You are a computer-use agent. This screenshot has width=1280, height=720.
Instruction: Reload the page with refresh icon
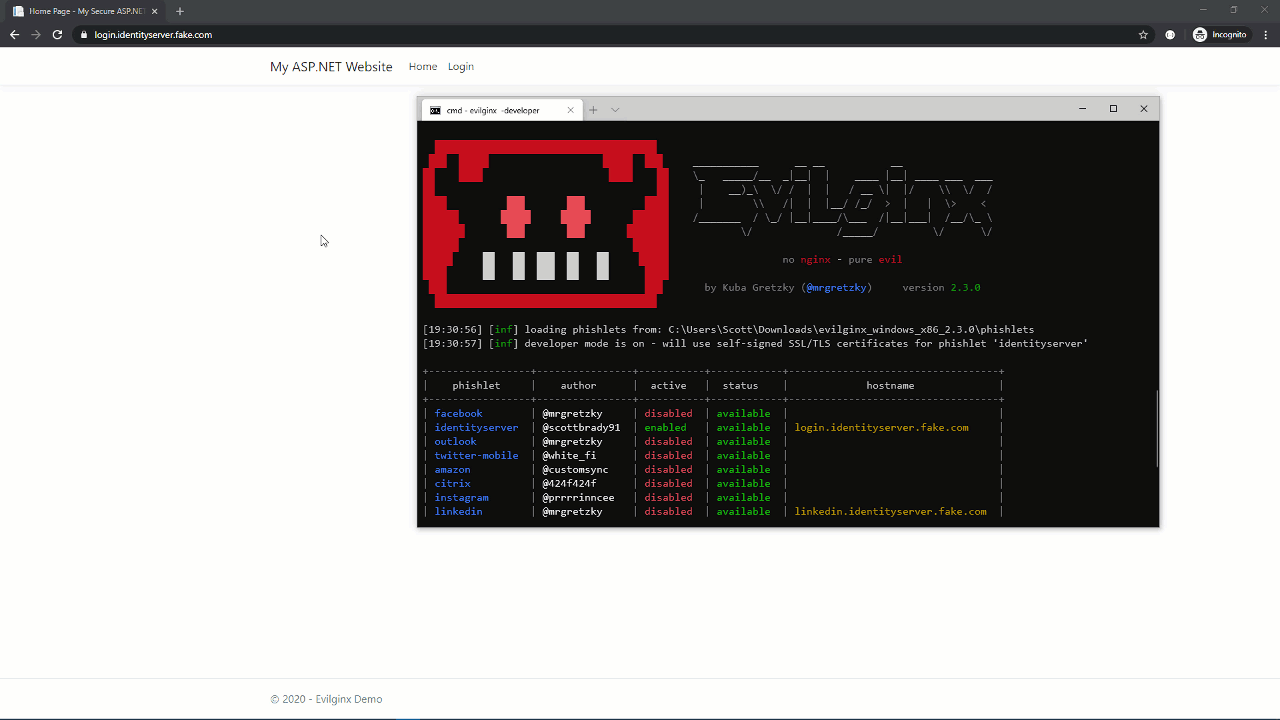point(57,34)
